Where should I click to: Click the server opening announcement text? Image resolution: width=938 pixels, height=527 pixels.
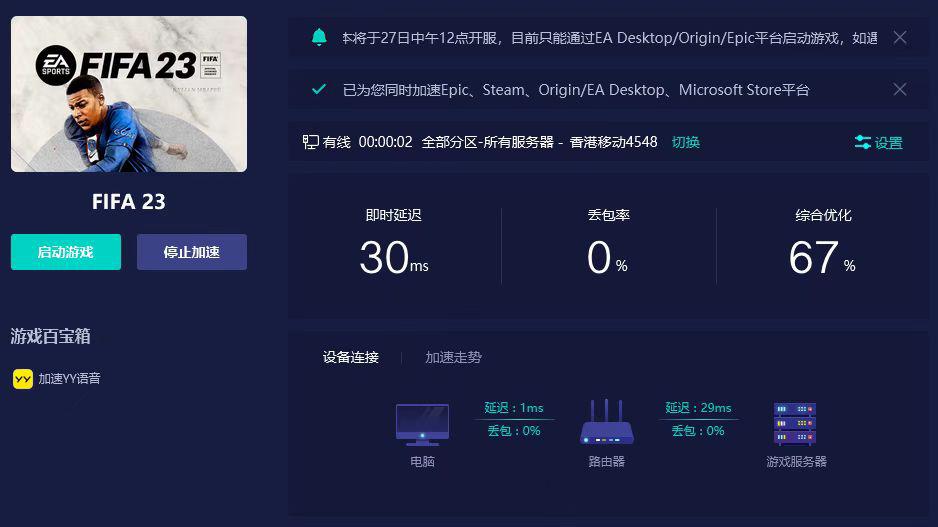[610, 38]
